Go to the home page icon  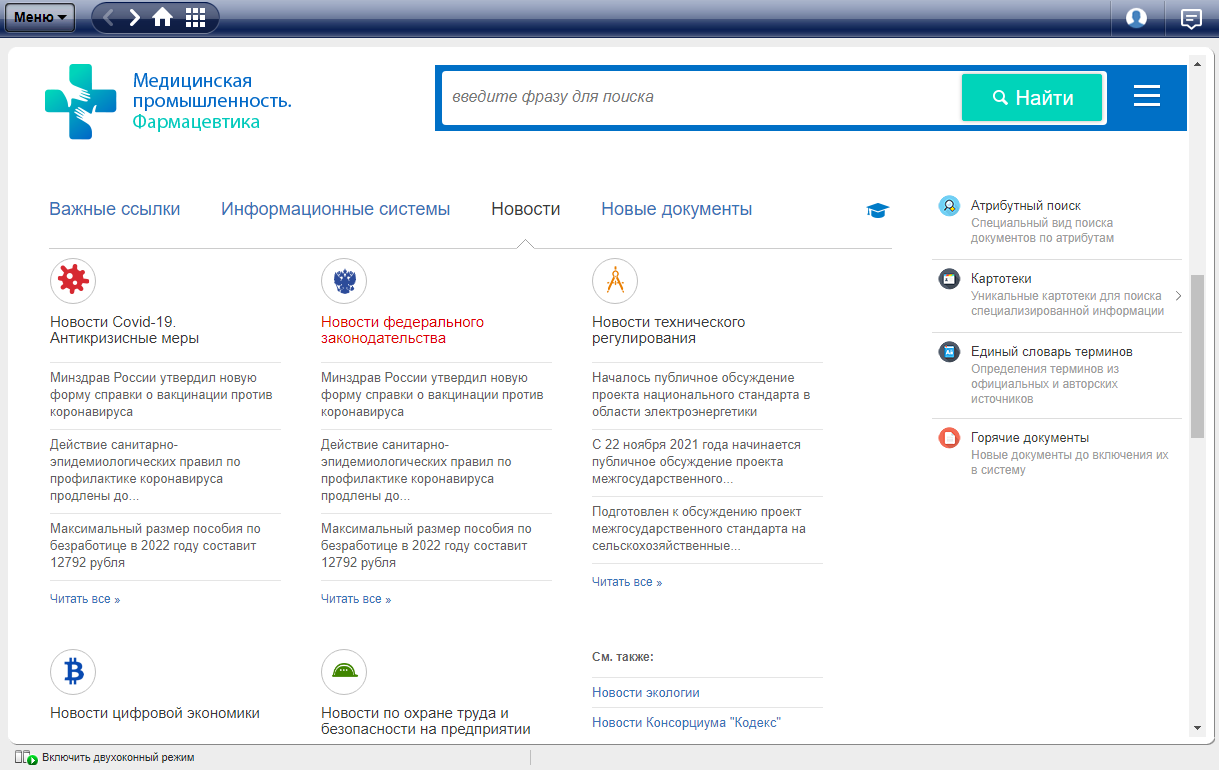click(x=162, y=17)
